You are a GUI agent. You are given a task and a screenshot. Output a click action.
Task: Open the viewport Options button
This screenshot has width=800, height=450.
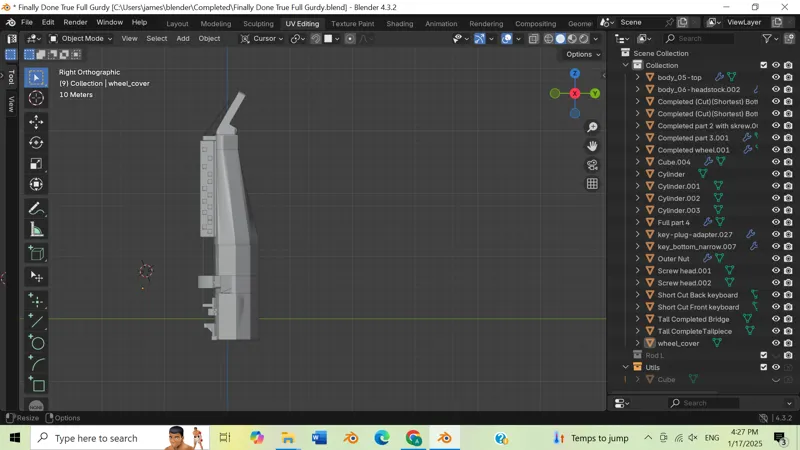pyautogui.click(x=583, y=54)
